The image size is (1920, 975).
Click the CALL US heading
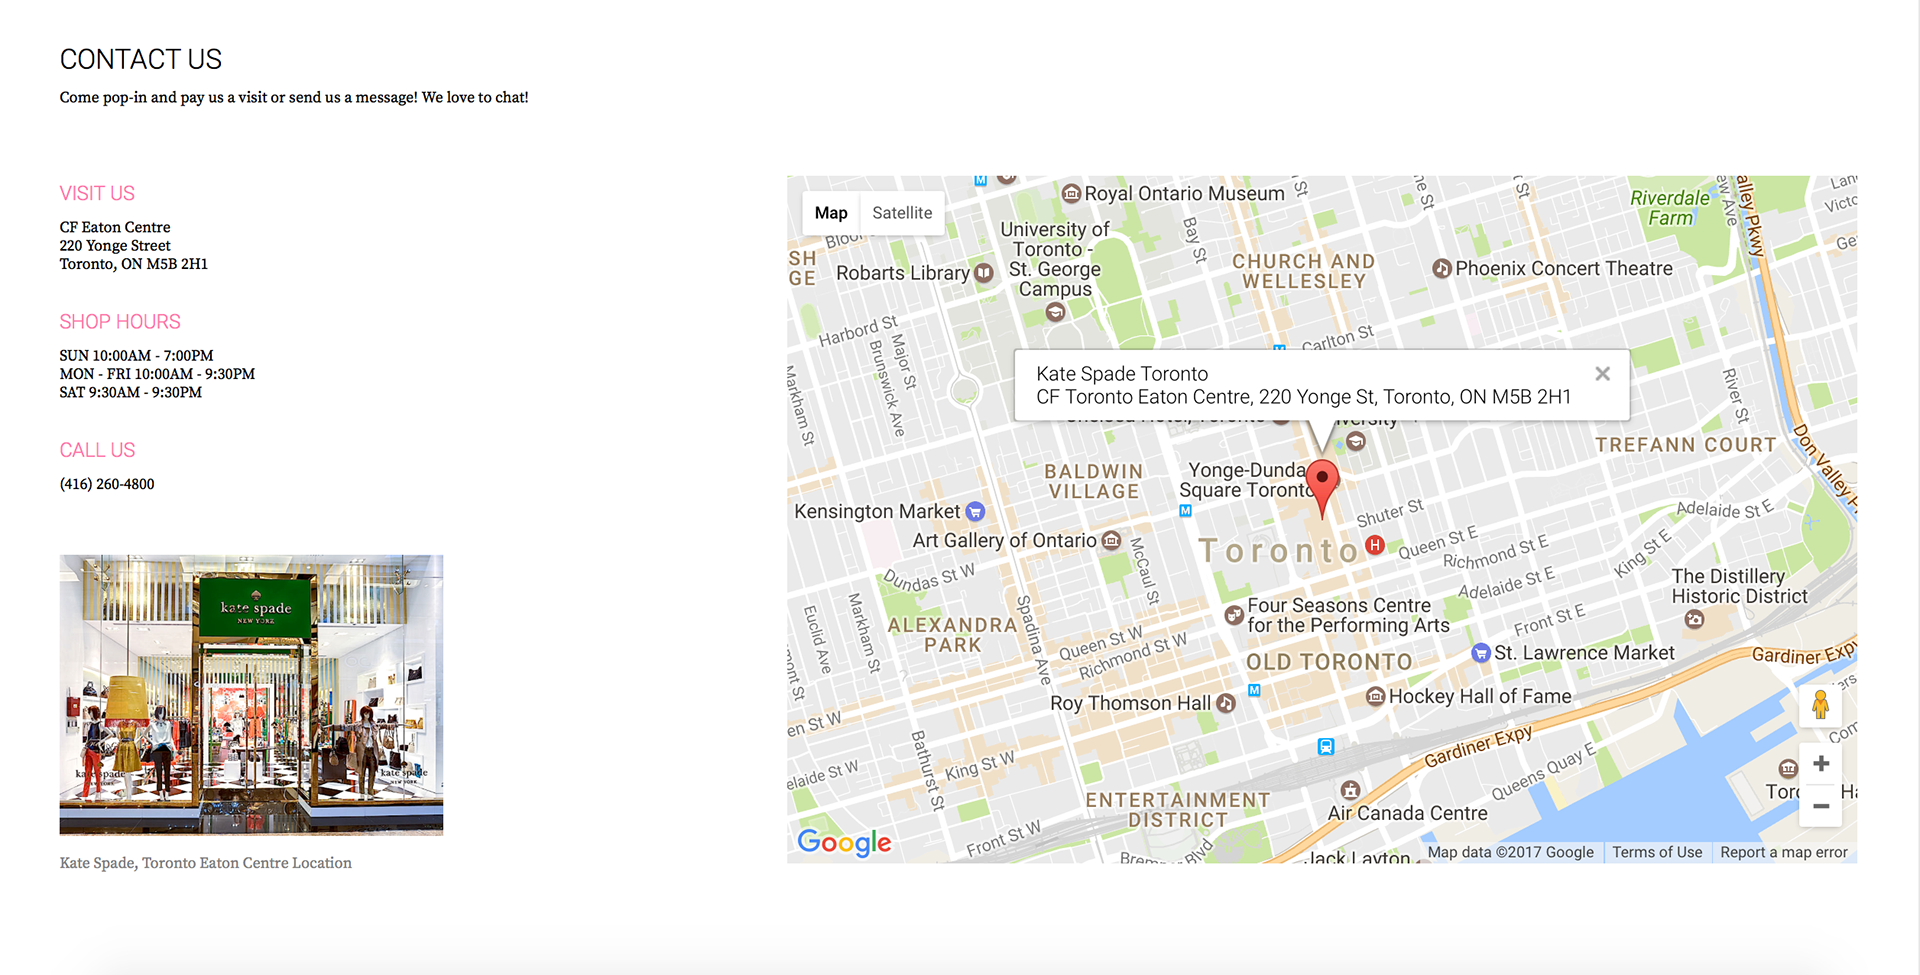click(97, 450)
